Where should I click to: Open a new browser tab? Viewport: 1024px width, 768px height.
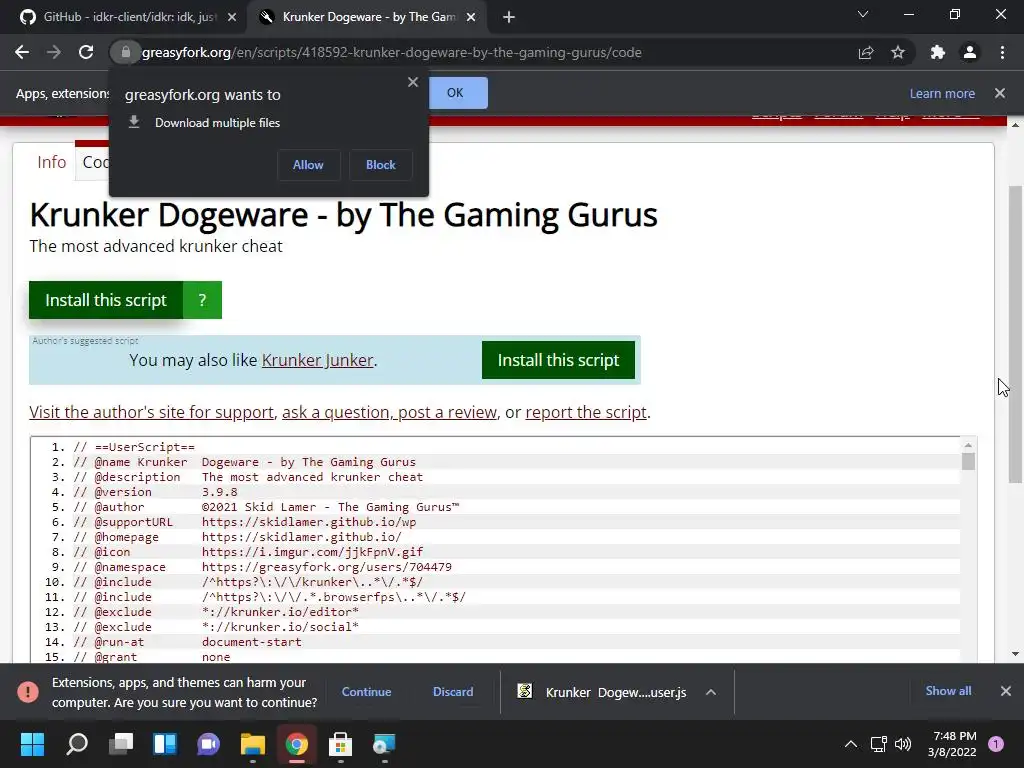509,18
